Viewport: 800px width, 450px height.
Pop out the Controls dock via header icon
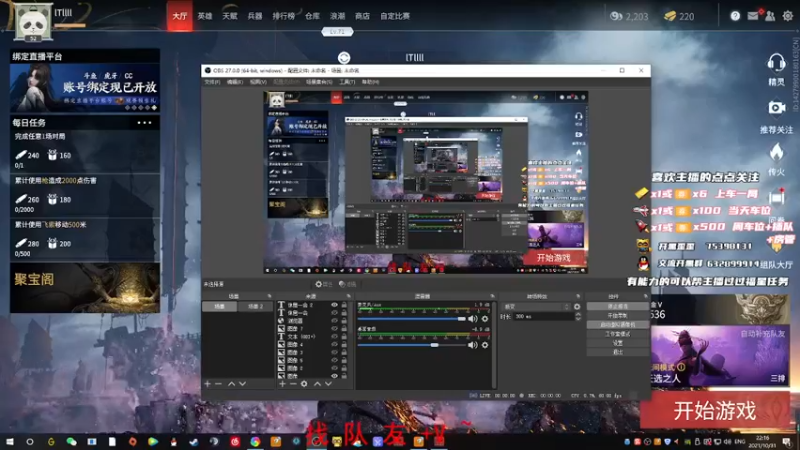click(645, 296)
